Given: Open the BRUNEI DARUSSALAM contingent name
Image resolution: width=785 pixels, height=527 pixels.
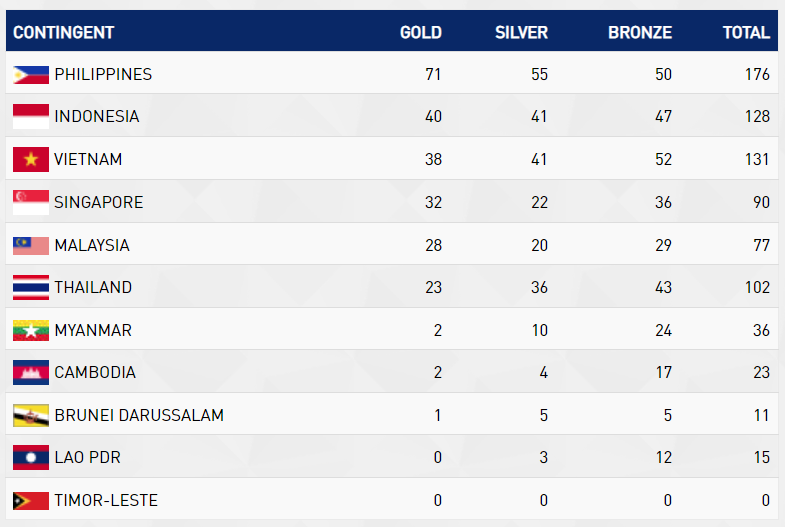Looking at the screenshot, I should [139, 415].
